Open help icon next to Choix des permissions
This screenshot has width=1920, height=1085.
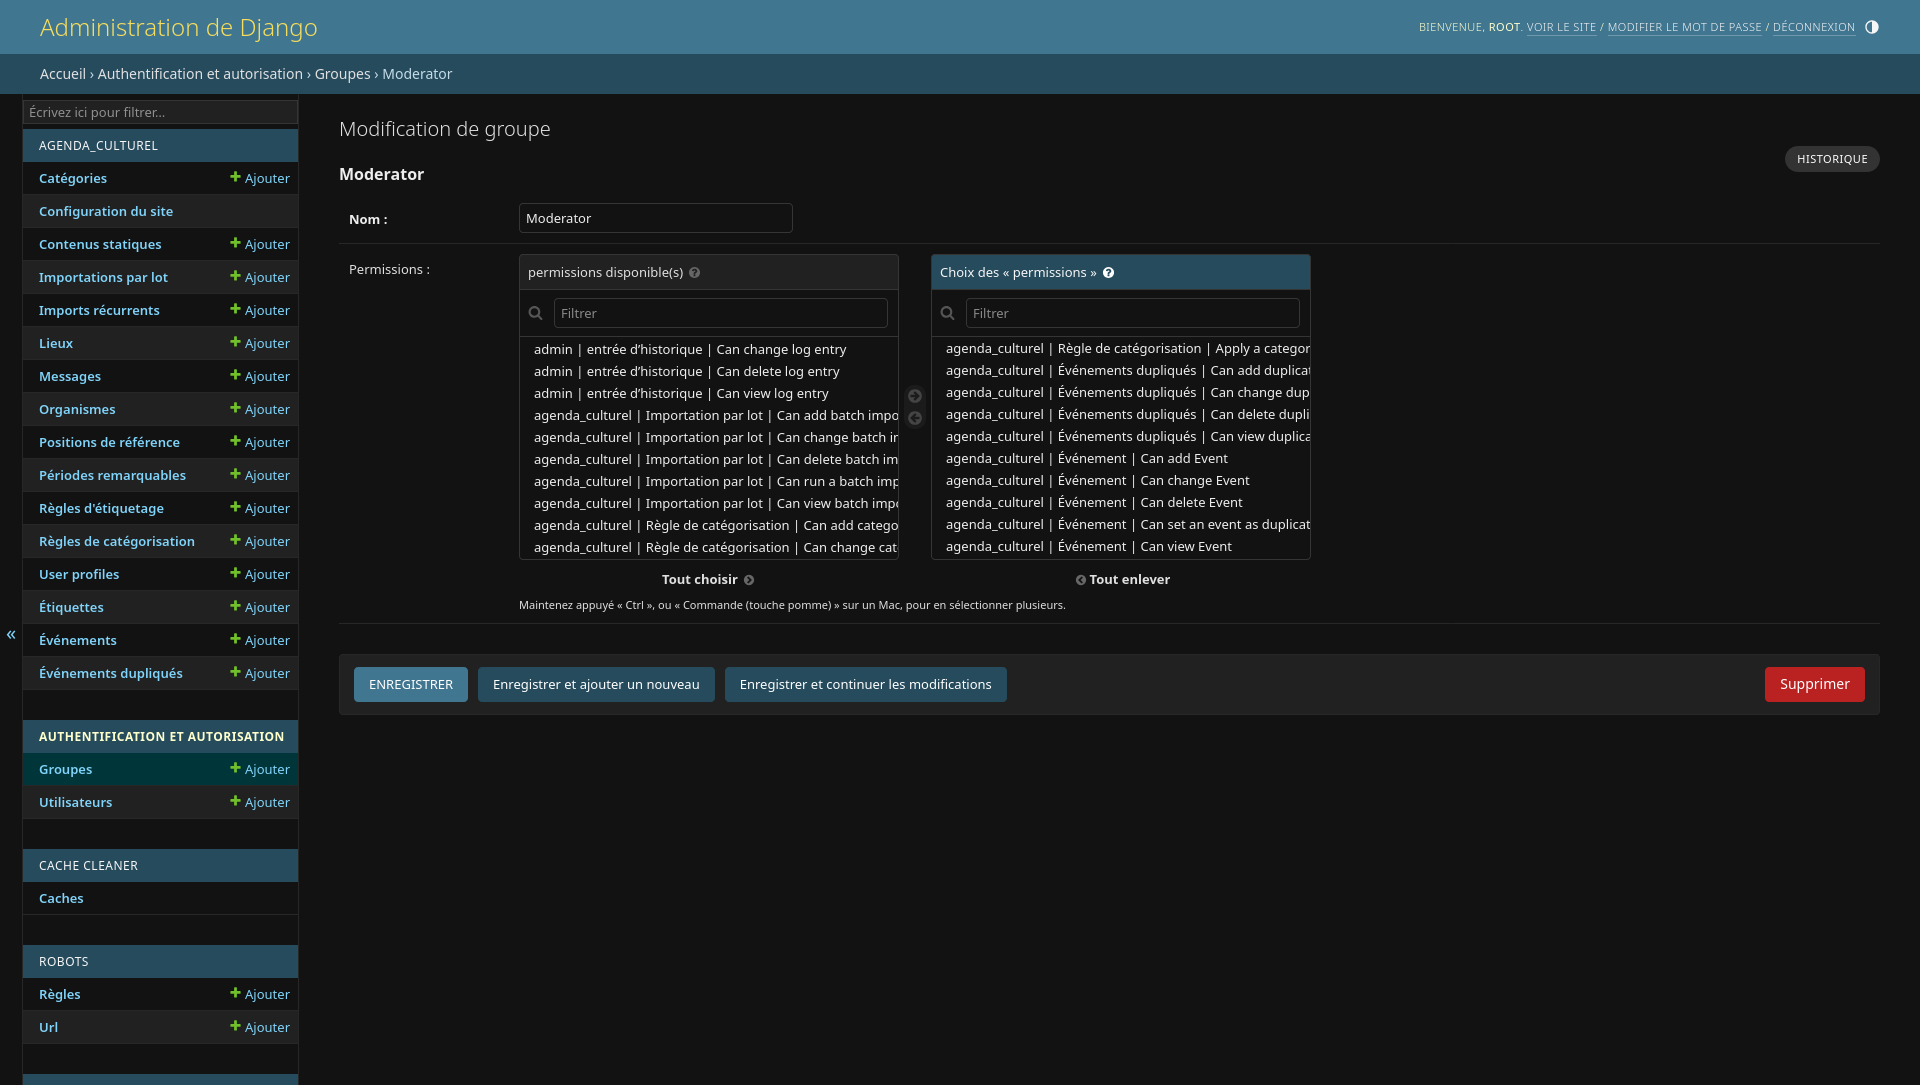coord(1108,273)
